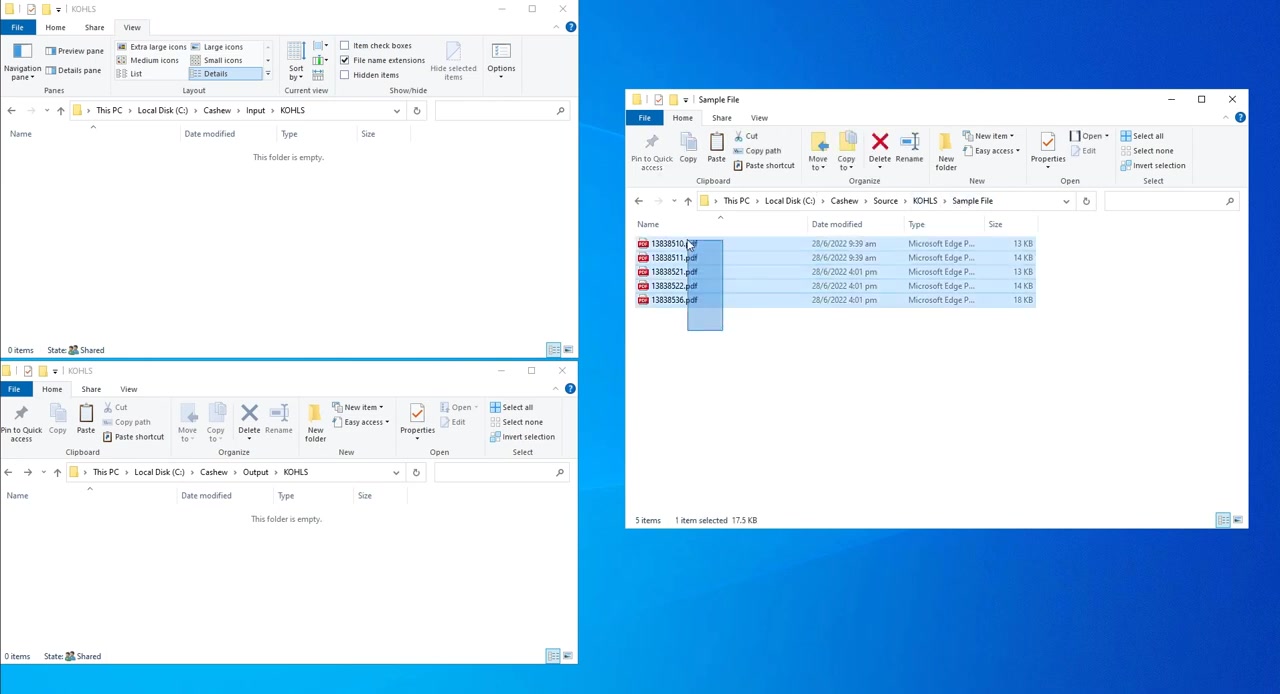1280x694 pixels.
Task: Pin current folder to Quick access
Action: click(x=651, y=150)
